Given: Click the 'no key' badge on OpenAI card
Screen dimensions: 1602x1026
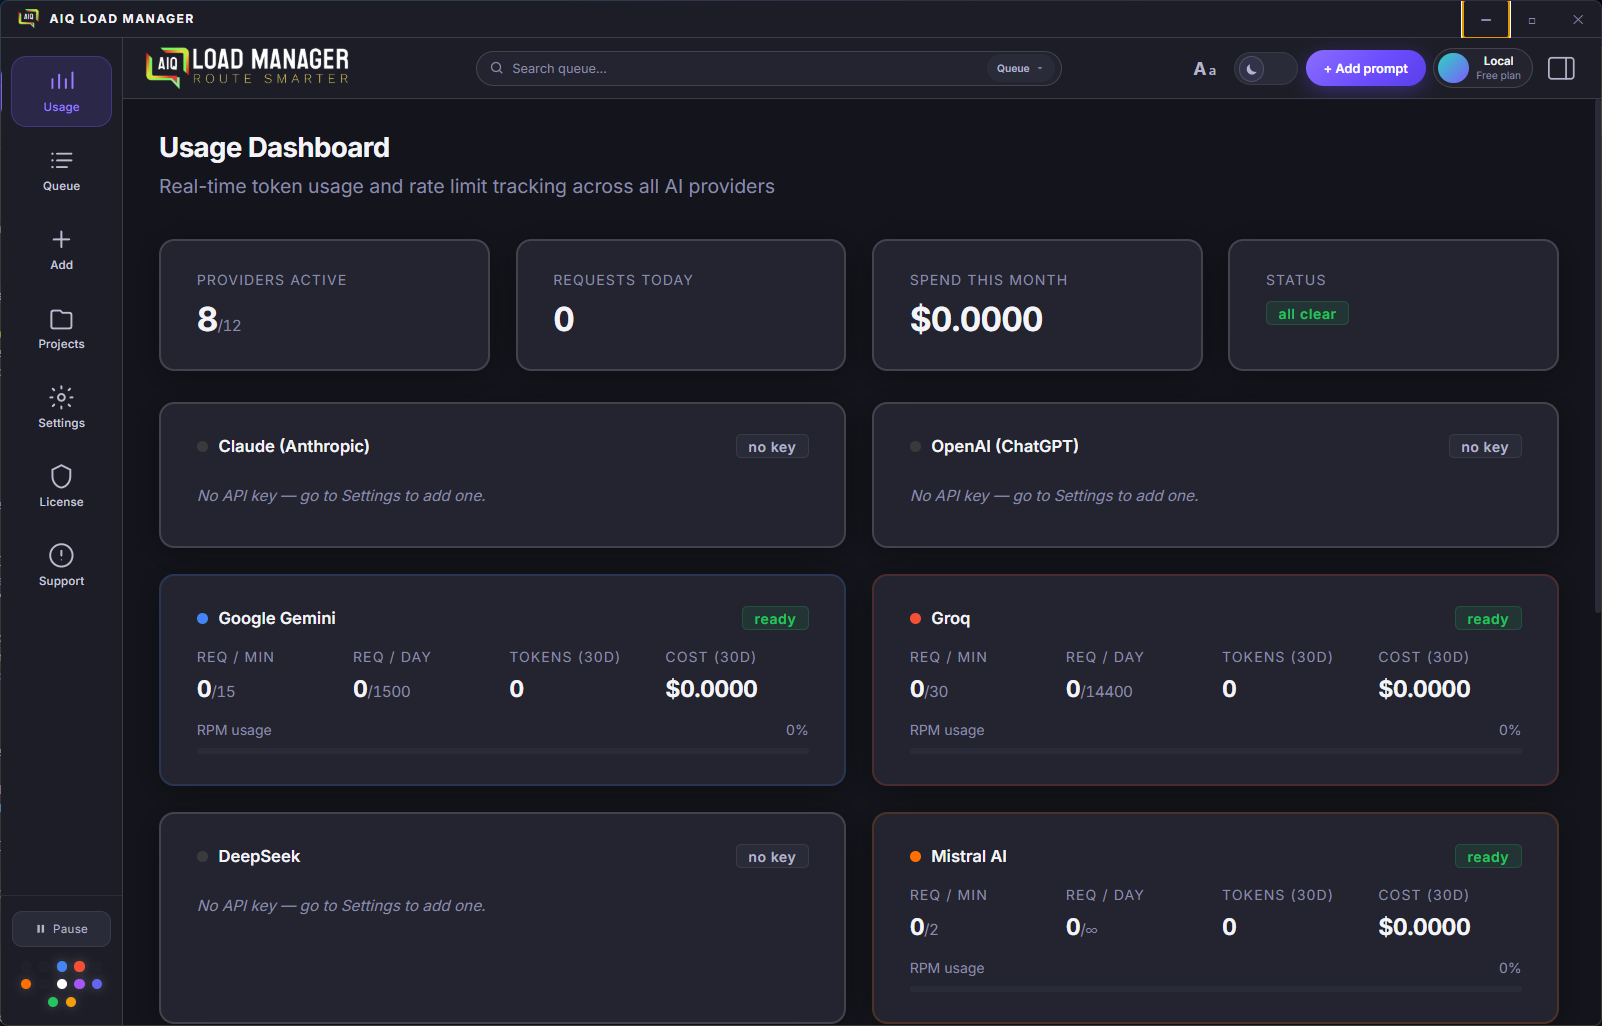Looking at the screenshot, I should 1485,447.
